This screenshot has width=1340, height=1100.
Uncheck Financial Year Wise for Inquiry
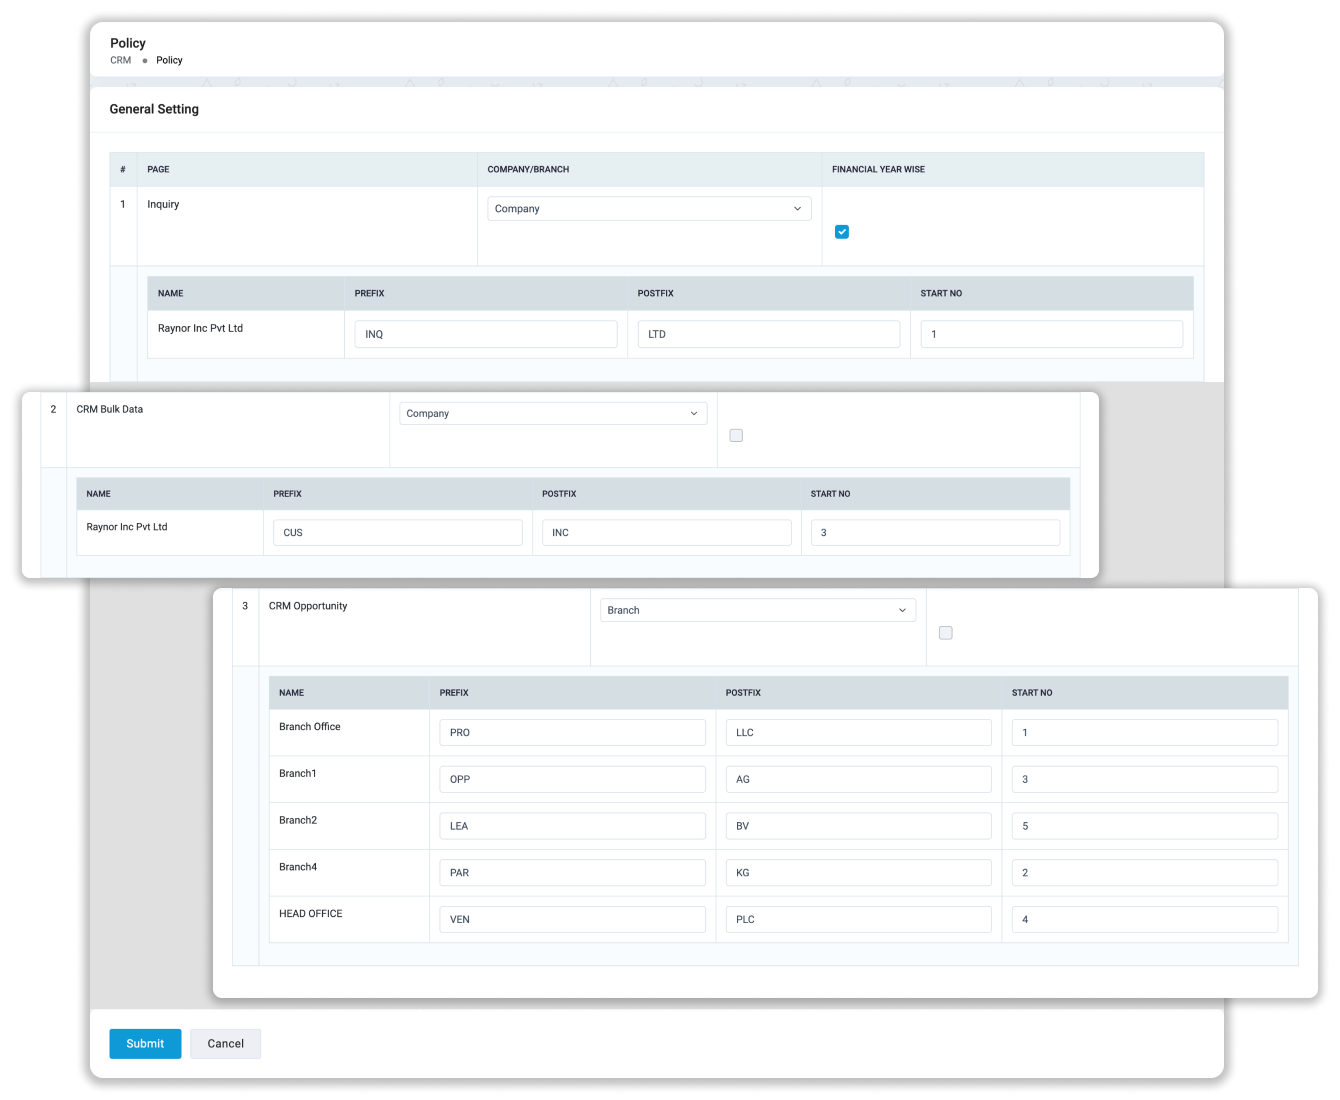coord(841,231)
